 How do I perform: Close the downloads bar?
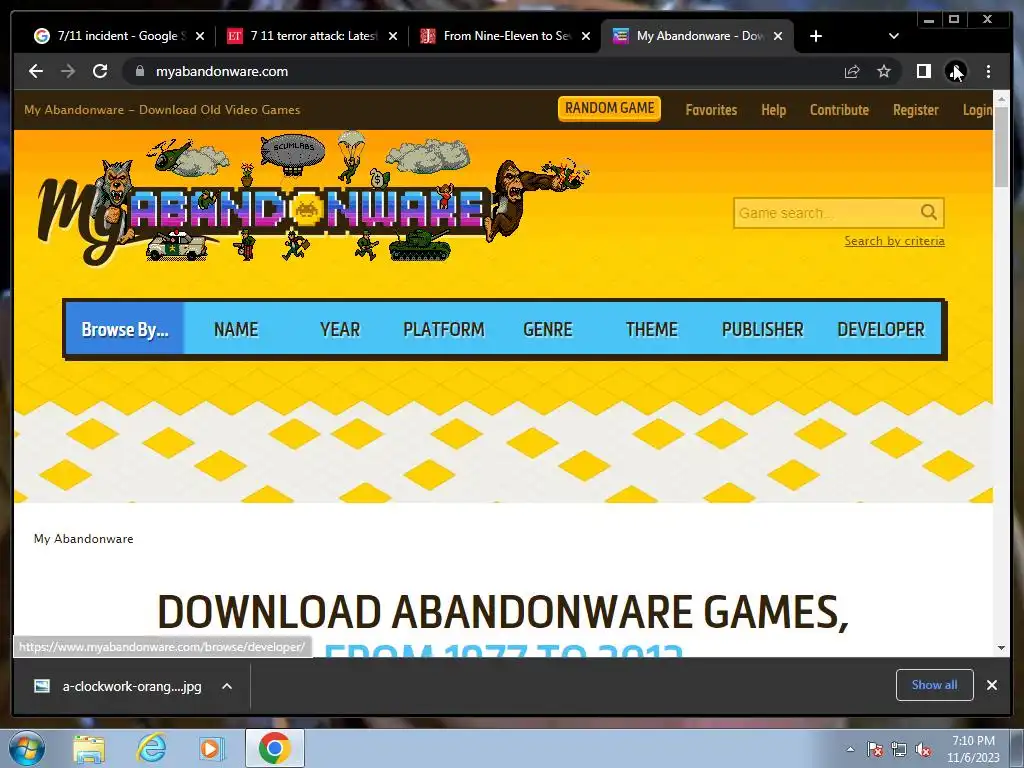pyautogui.click(x=991, y=684)
